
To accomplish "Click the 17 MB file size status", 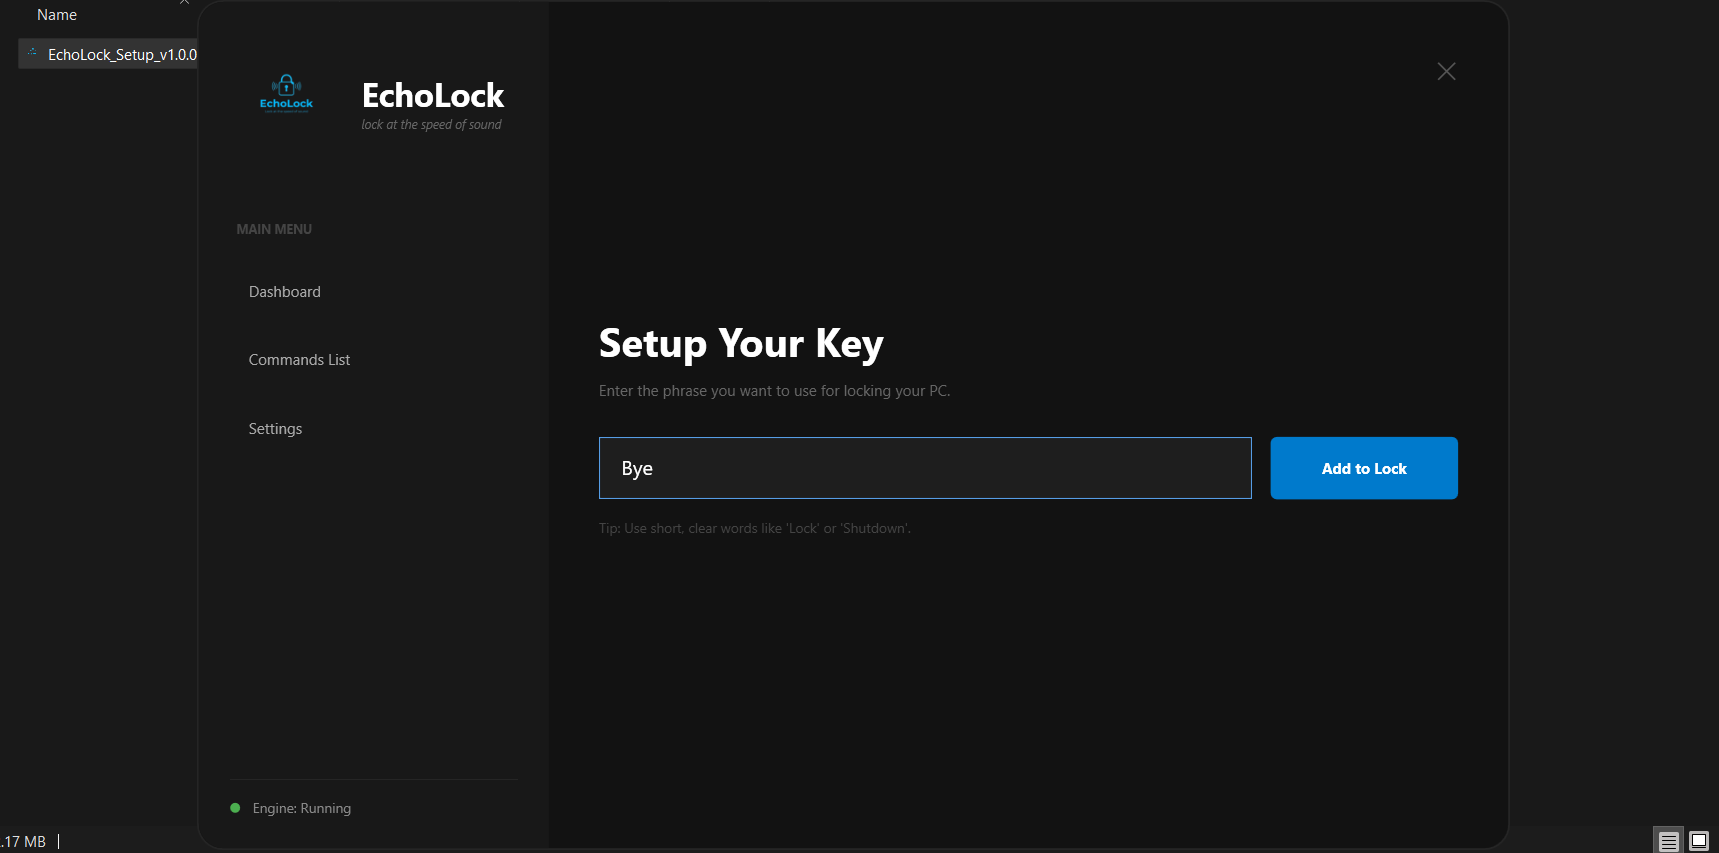I will point(24,842).
